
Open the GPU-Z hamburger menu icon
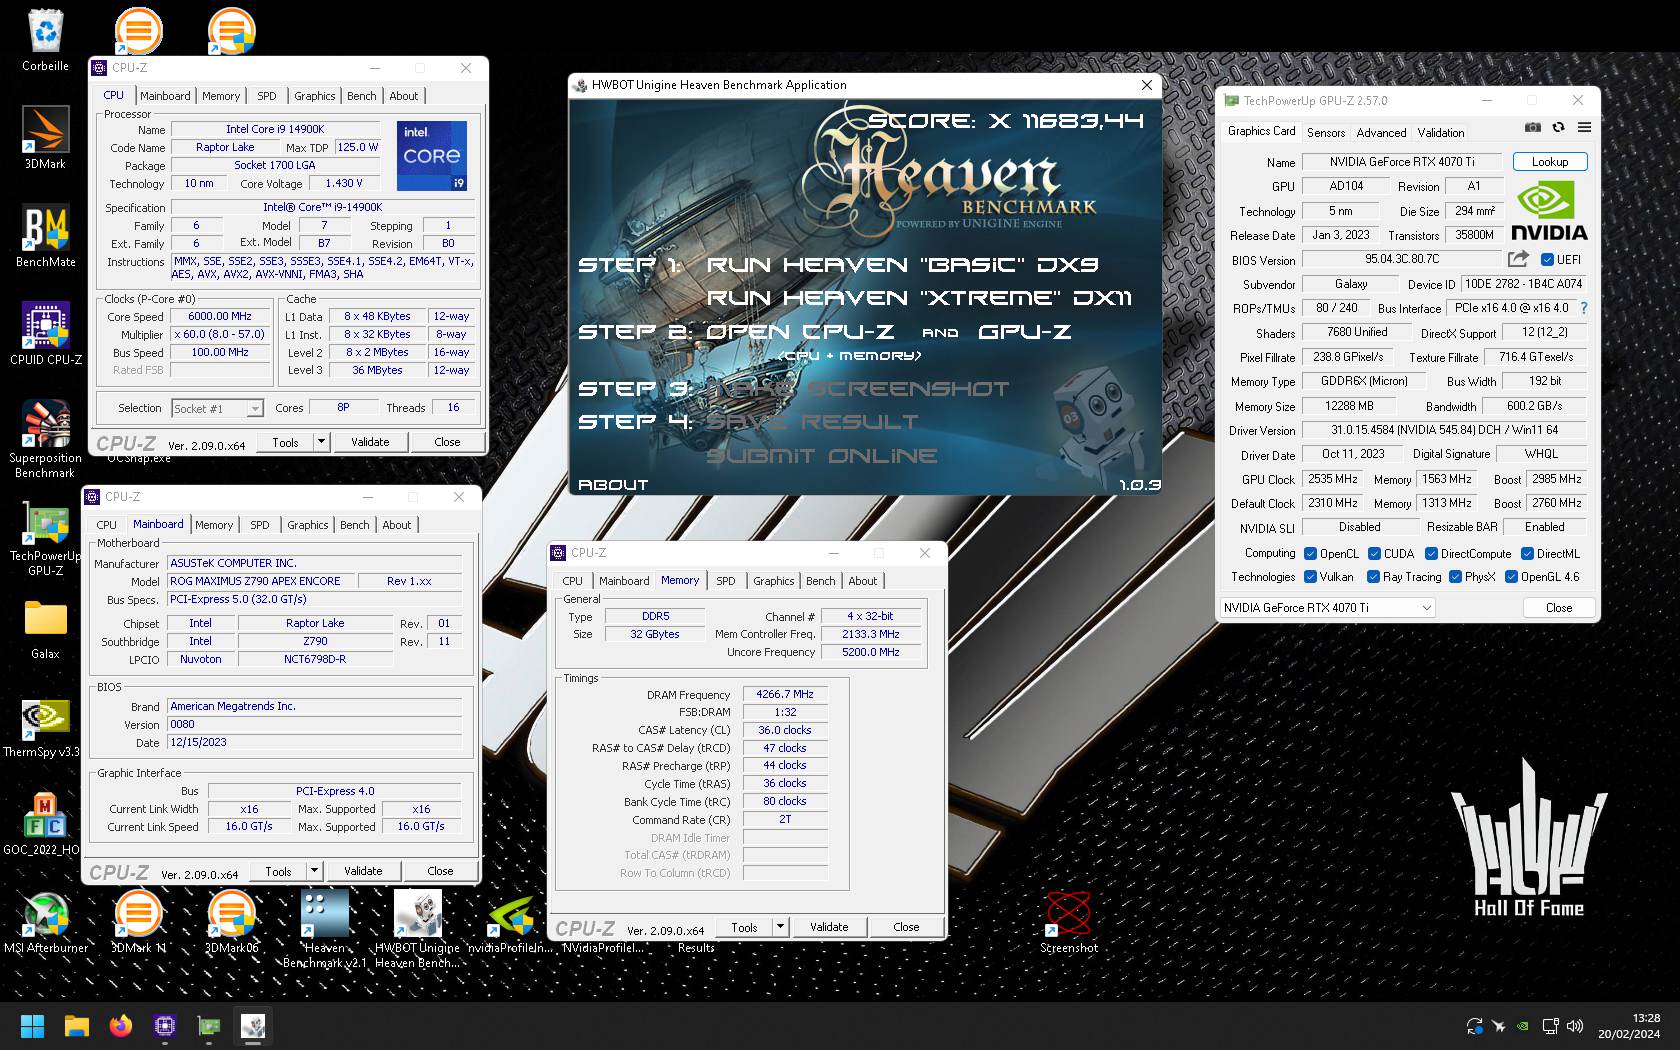click(x=1584, y=128)
